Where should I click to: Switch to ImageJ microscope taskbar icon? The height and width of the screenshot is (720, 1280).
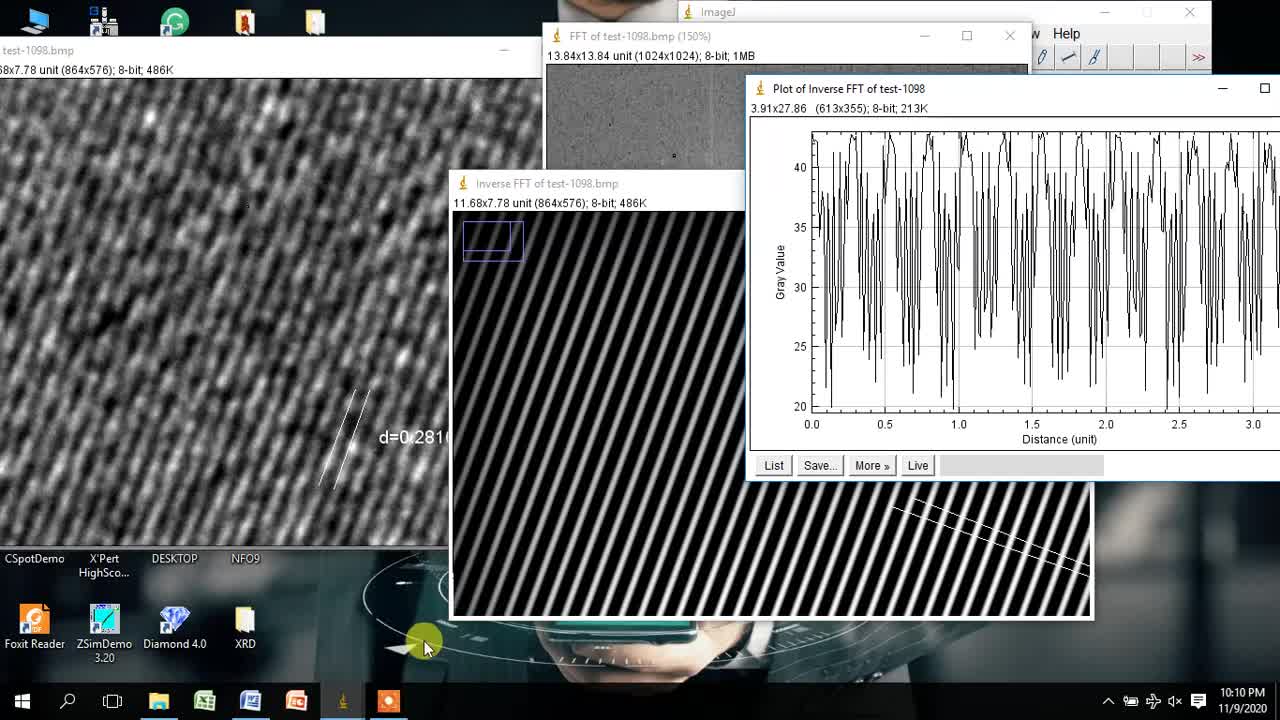point(343,701)
